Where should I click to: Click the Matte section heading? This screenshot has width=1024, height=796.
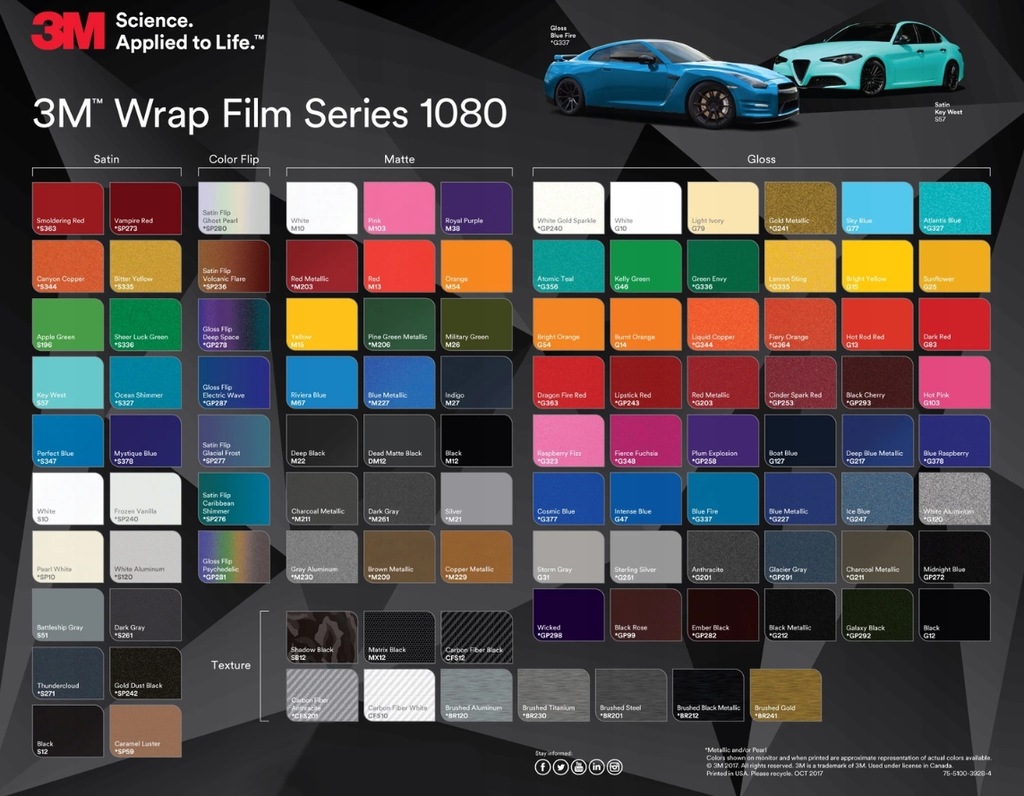pyautogui.click(x=399, y=159)
